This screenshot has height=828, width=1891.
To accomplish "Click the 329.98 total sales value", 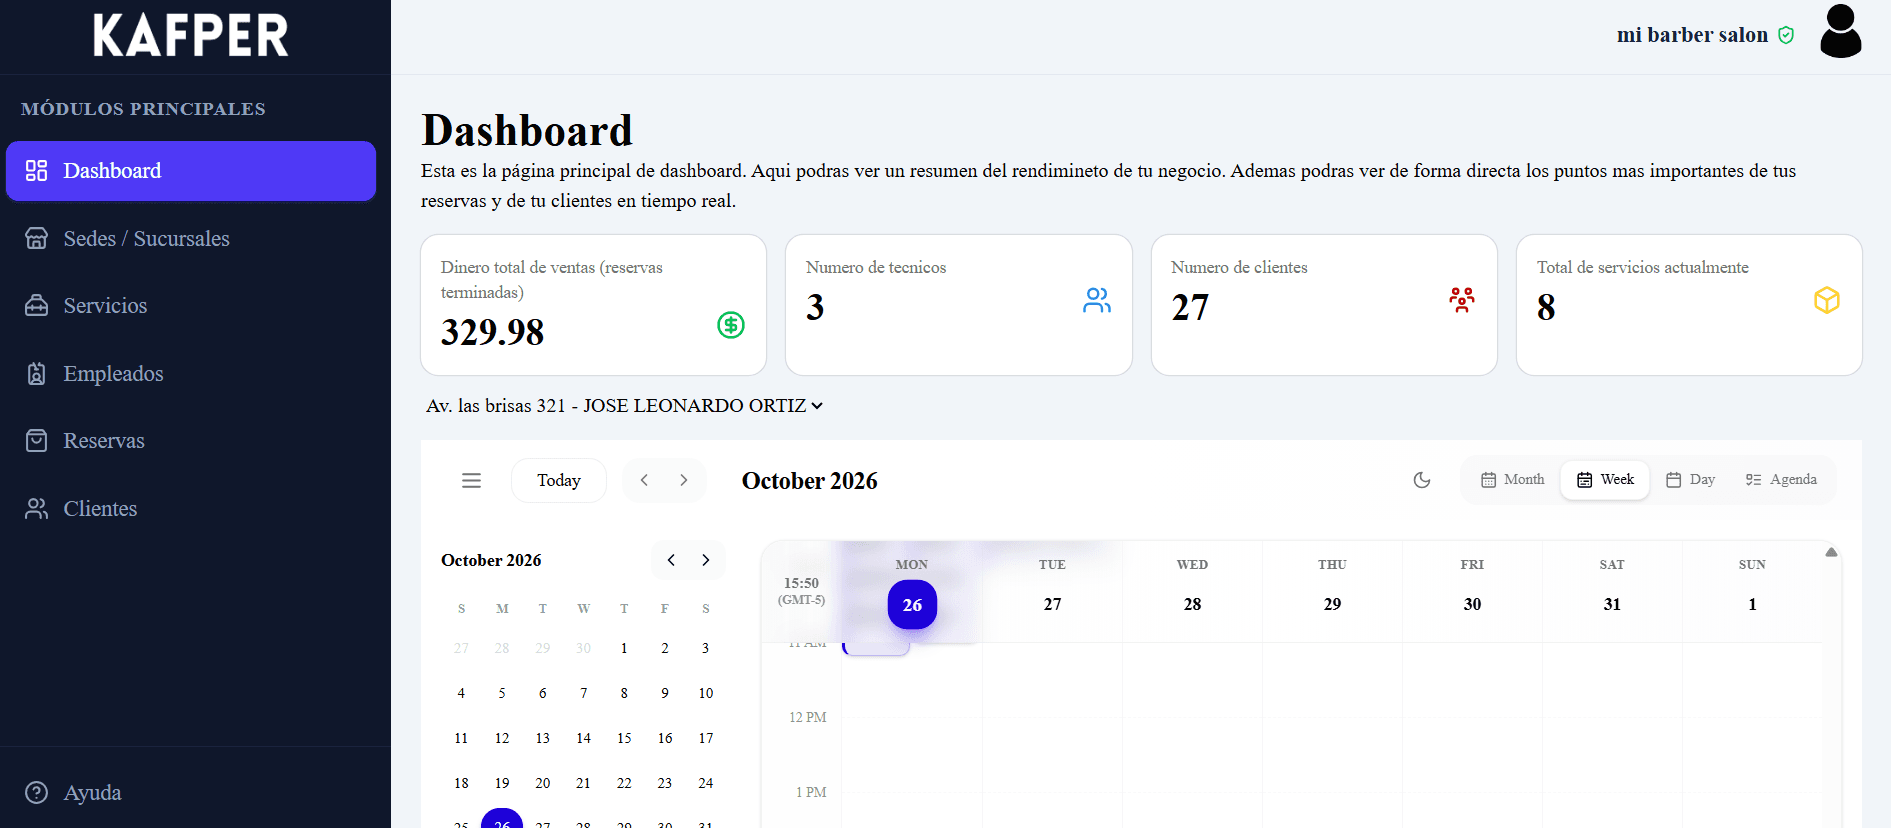I will [492, 332].
